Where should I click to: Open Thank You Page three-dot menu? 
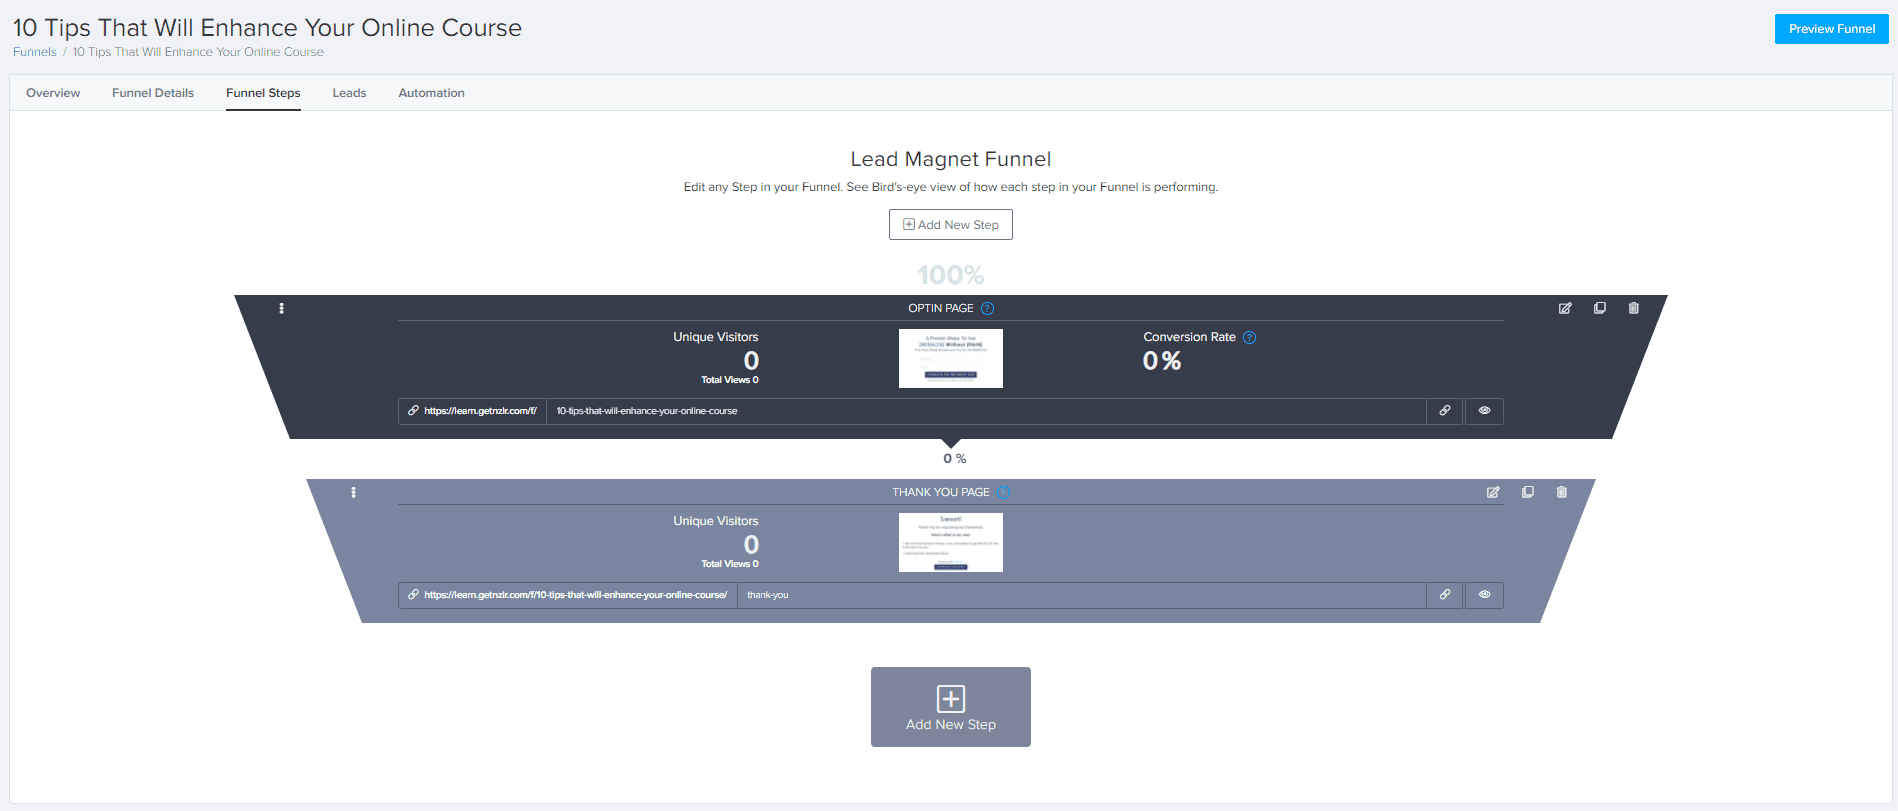coord(354,492)
